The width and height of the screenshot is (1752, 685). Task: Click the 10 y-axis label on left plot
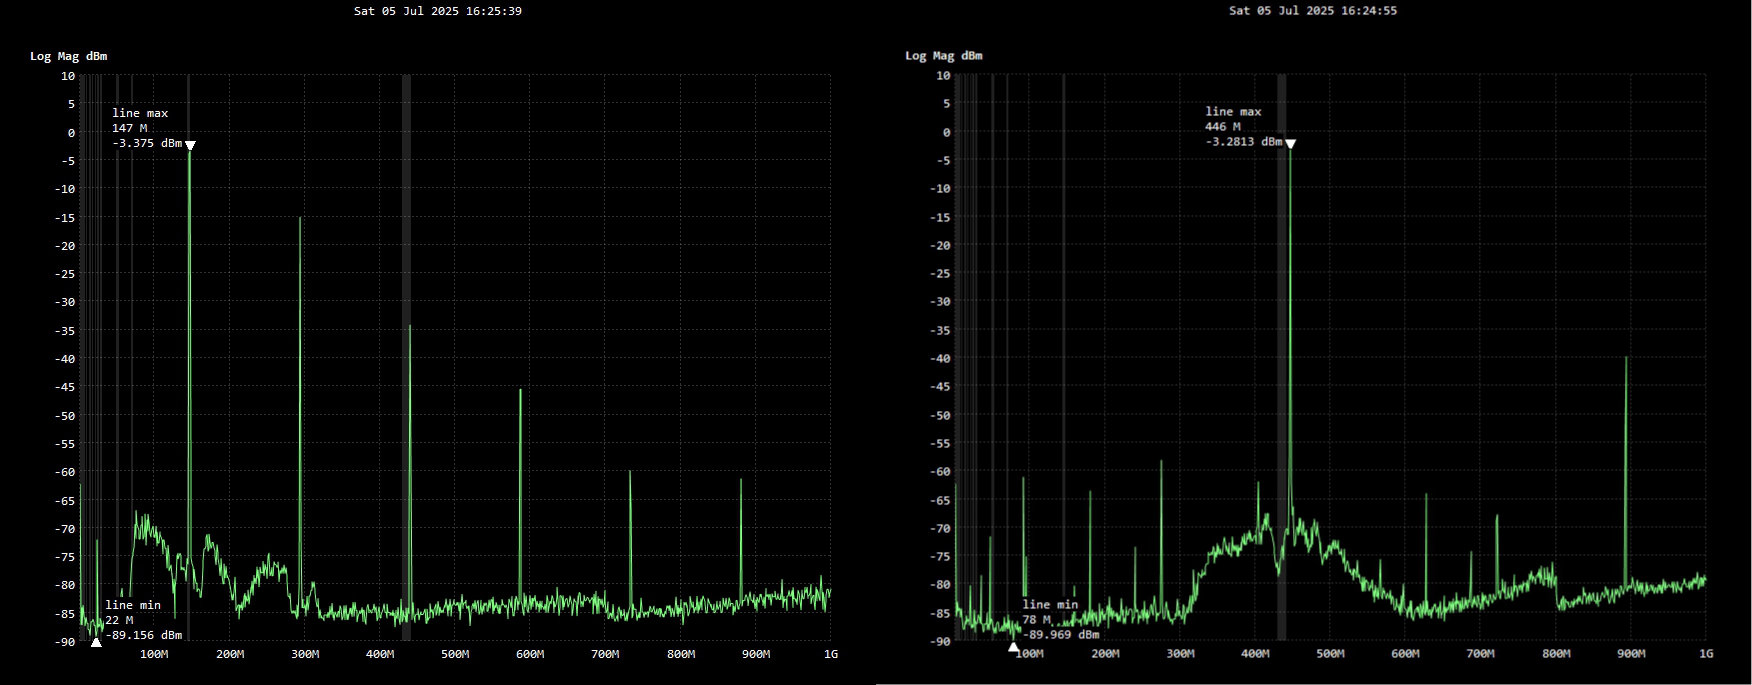tap(68, 76)
